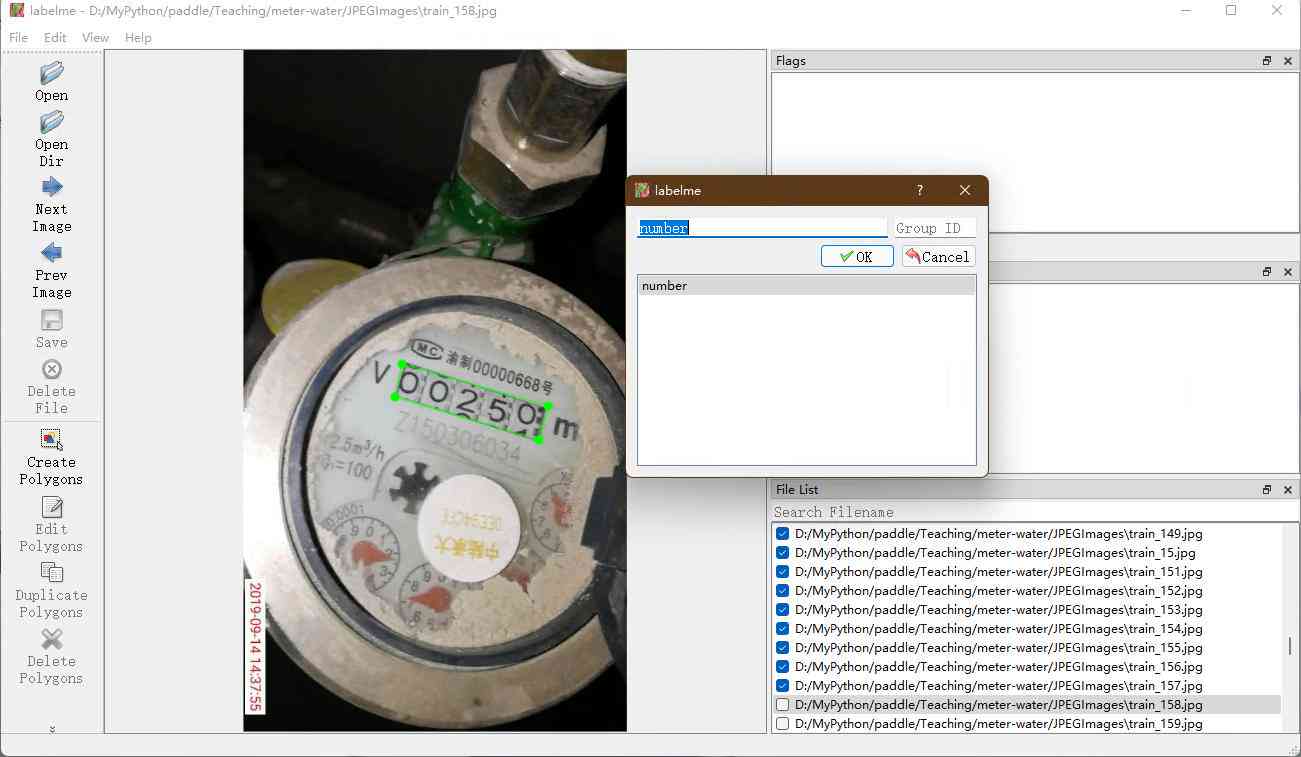Float the Flags panel

[1267, 61]
